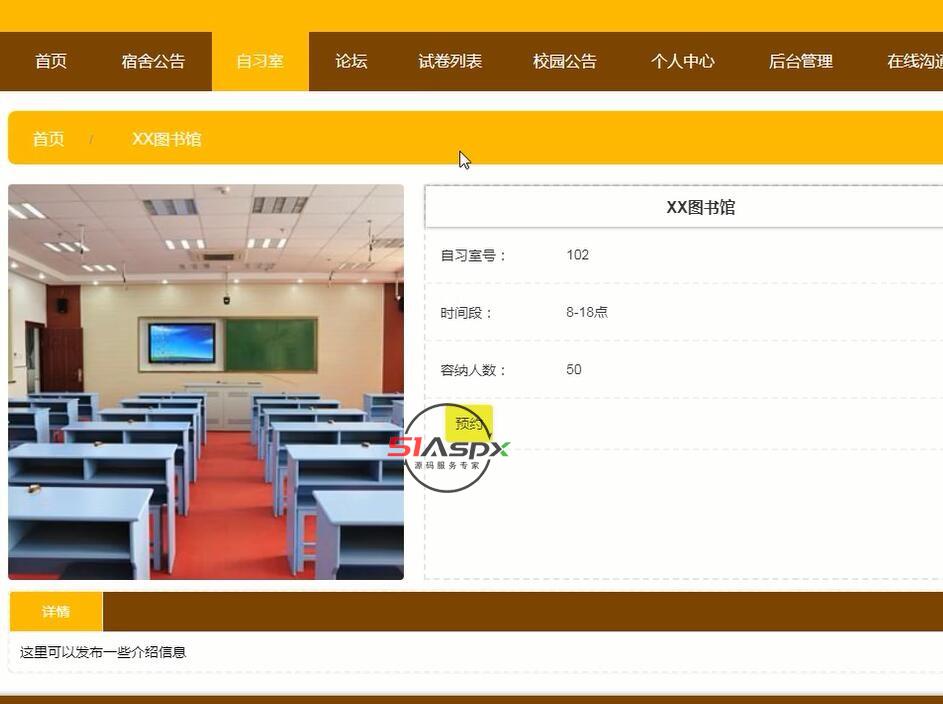Click the 容纳人数： label
The height and width of the screenshot is (704, 943).
tap(473, 370)
